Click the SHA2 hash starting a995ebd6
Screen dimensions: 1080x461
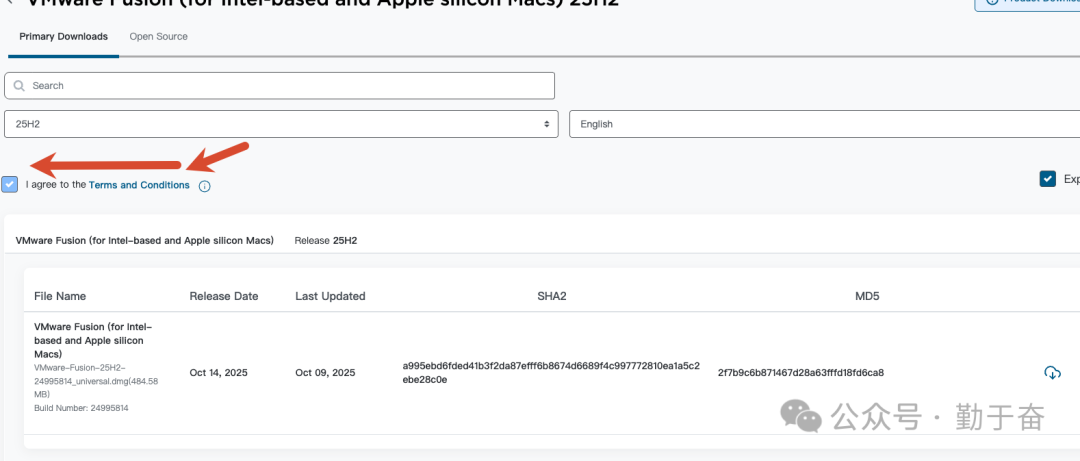point(551,373)
